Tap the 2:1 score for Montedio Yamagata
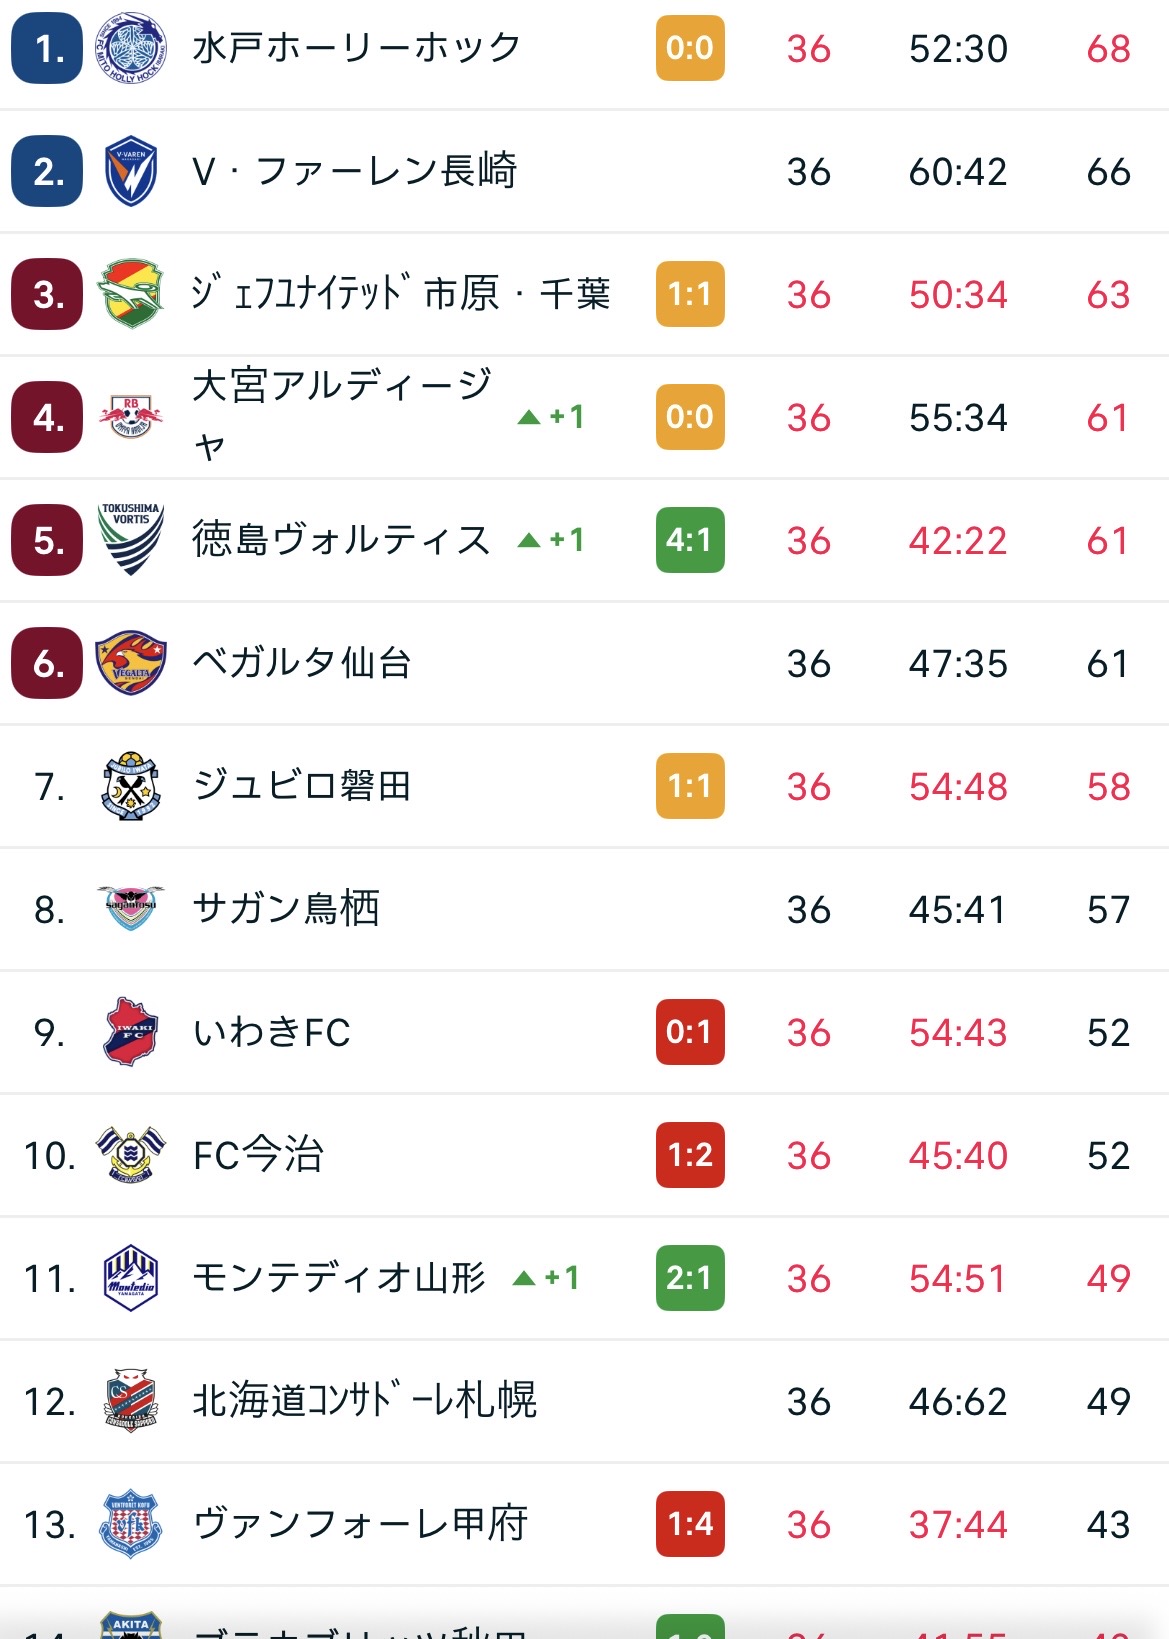 click(x=690, y=1278)
